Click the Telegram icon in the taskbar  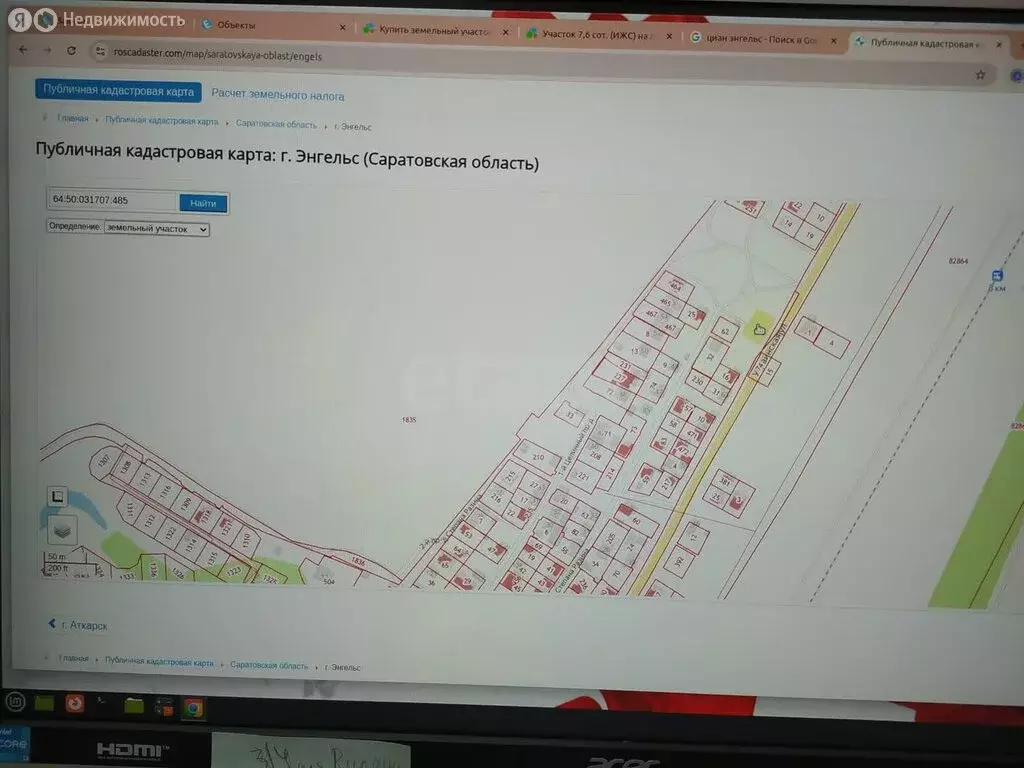(100, 703)
